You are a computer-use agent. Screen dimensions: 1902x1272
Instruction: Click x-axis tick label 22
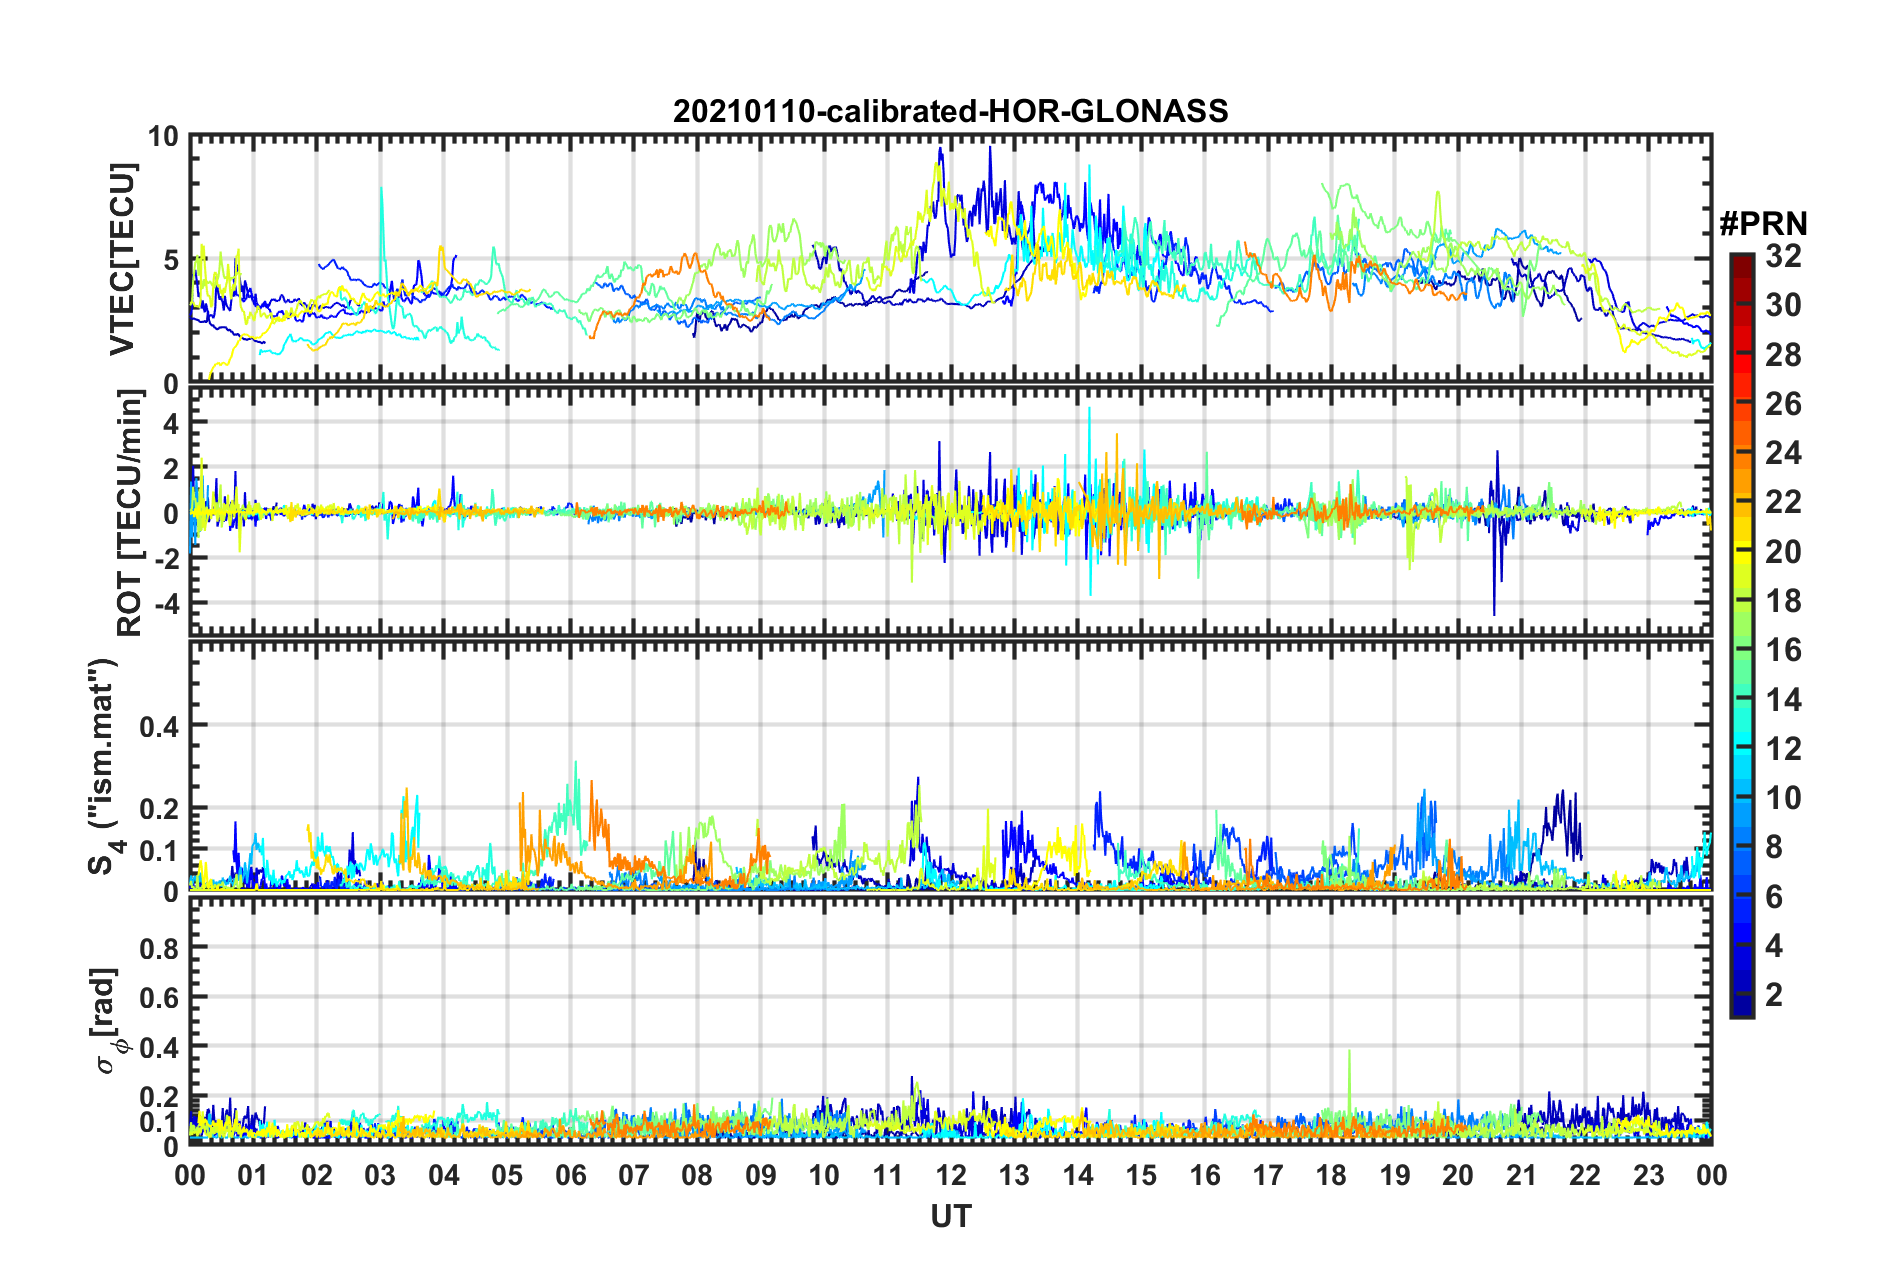click(x=1585, y=1176)
